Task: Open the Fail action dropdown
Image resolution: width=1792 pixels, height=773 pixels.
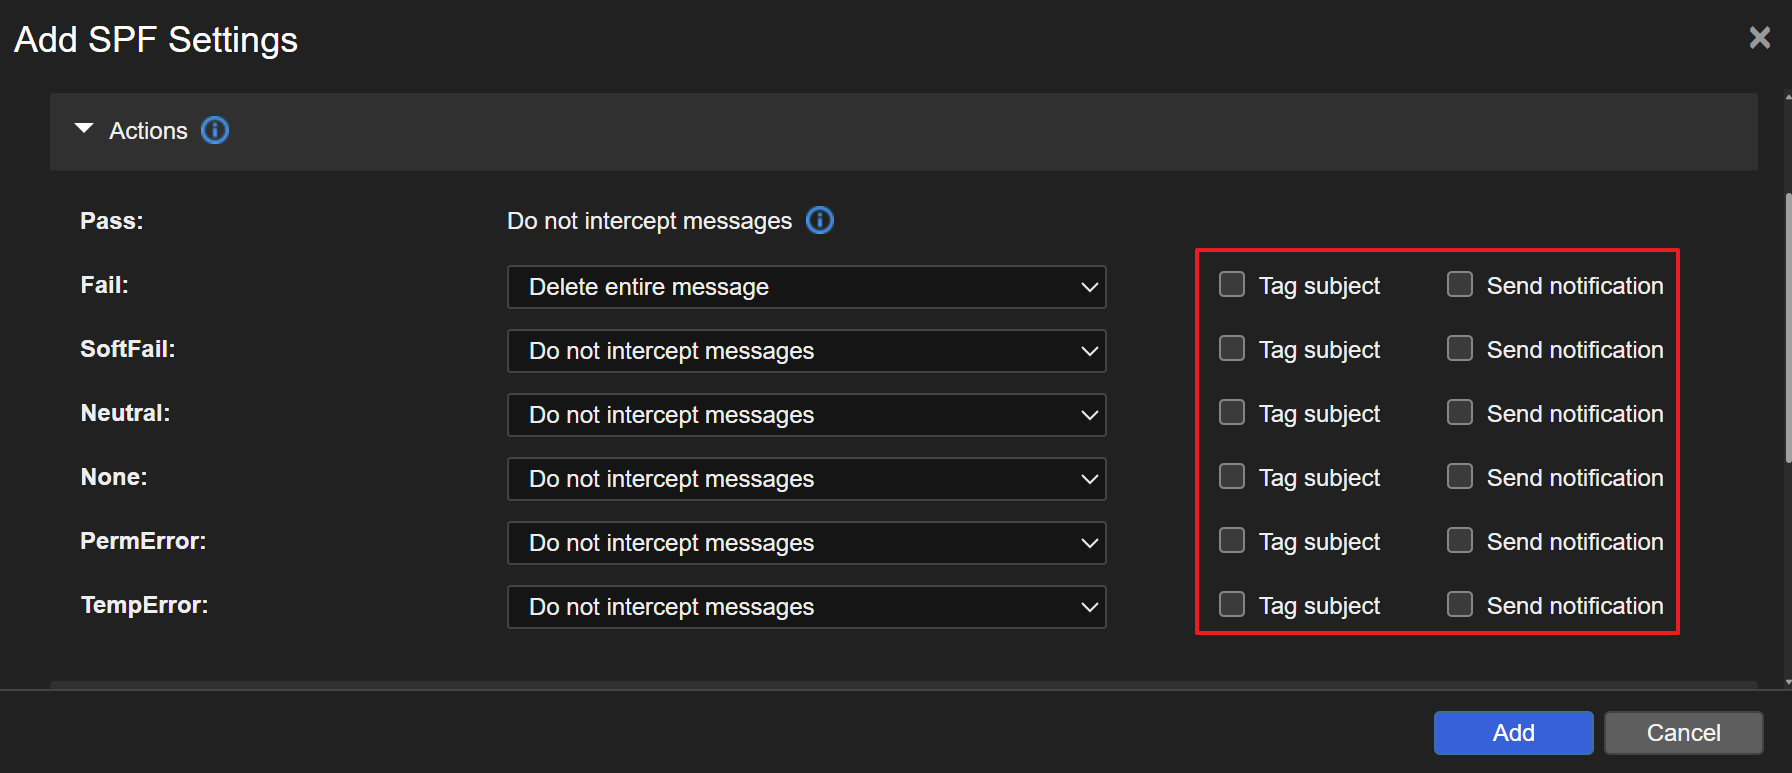Action: coord(806,287)
